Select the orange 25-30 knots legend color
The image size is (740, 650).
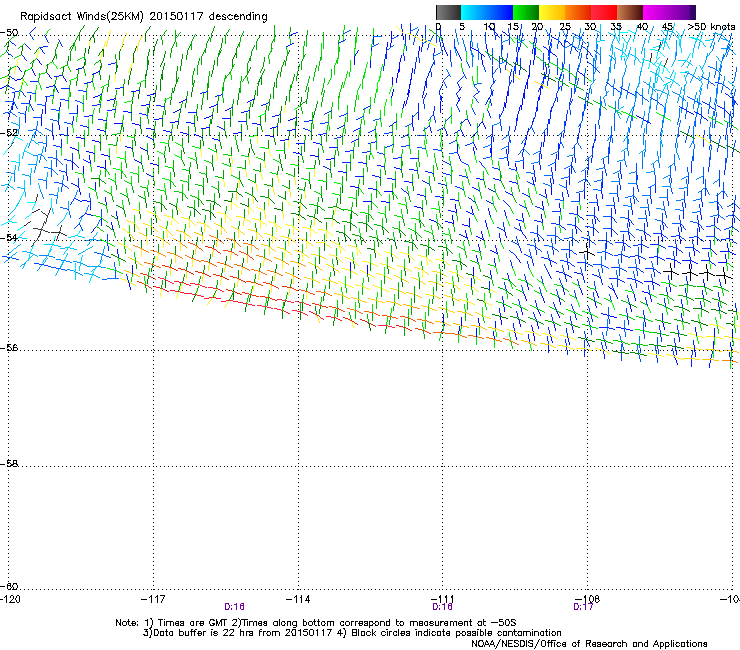tap(578, 12)
